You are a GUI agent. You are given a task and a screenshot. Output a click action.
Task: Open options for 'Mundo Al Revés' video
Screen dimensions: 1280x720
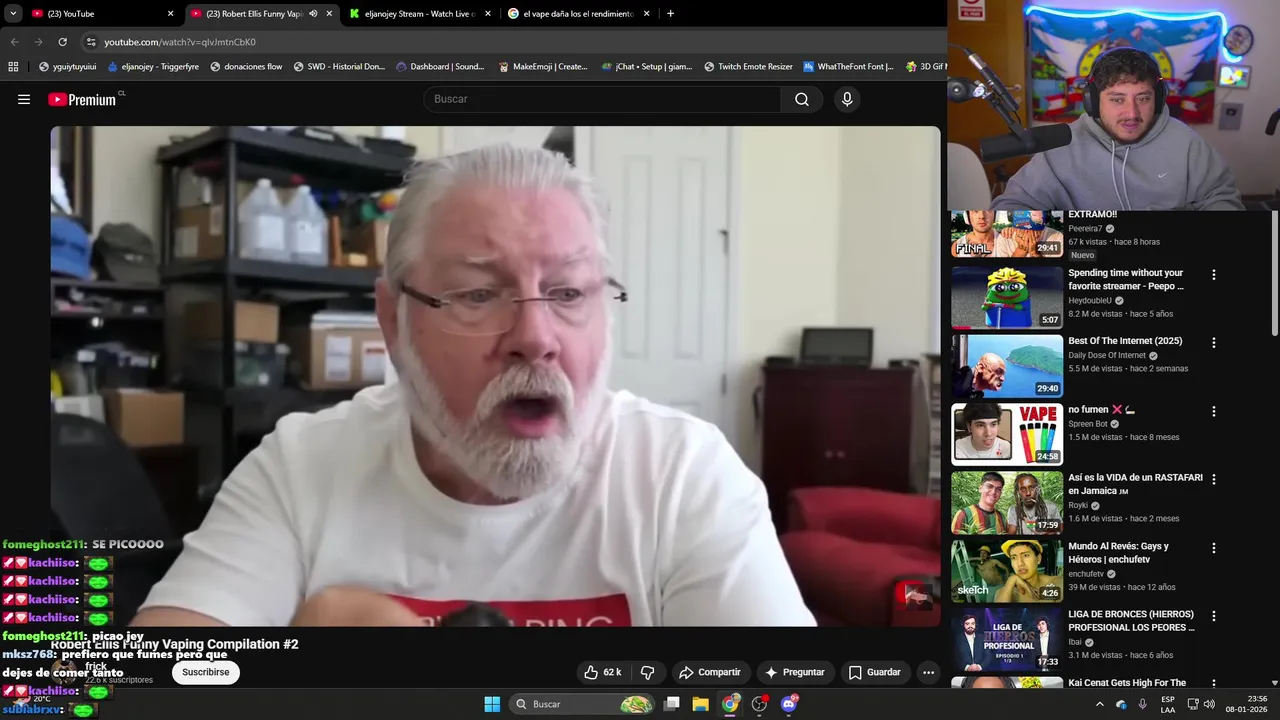tap(1214, 548)
